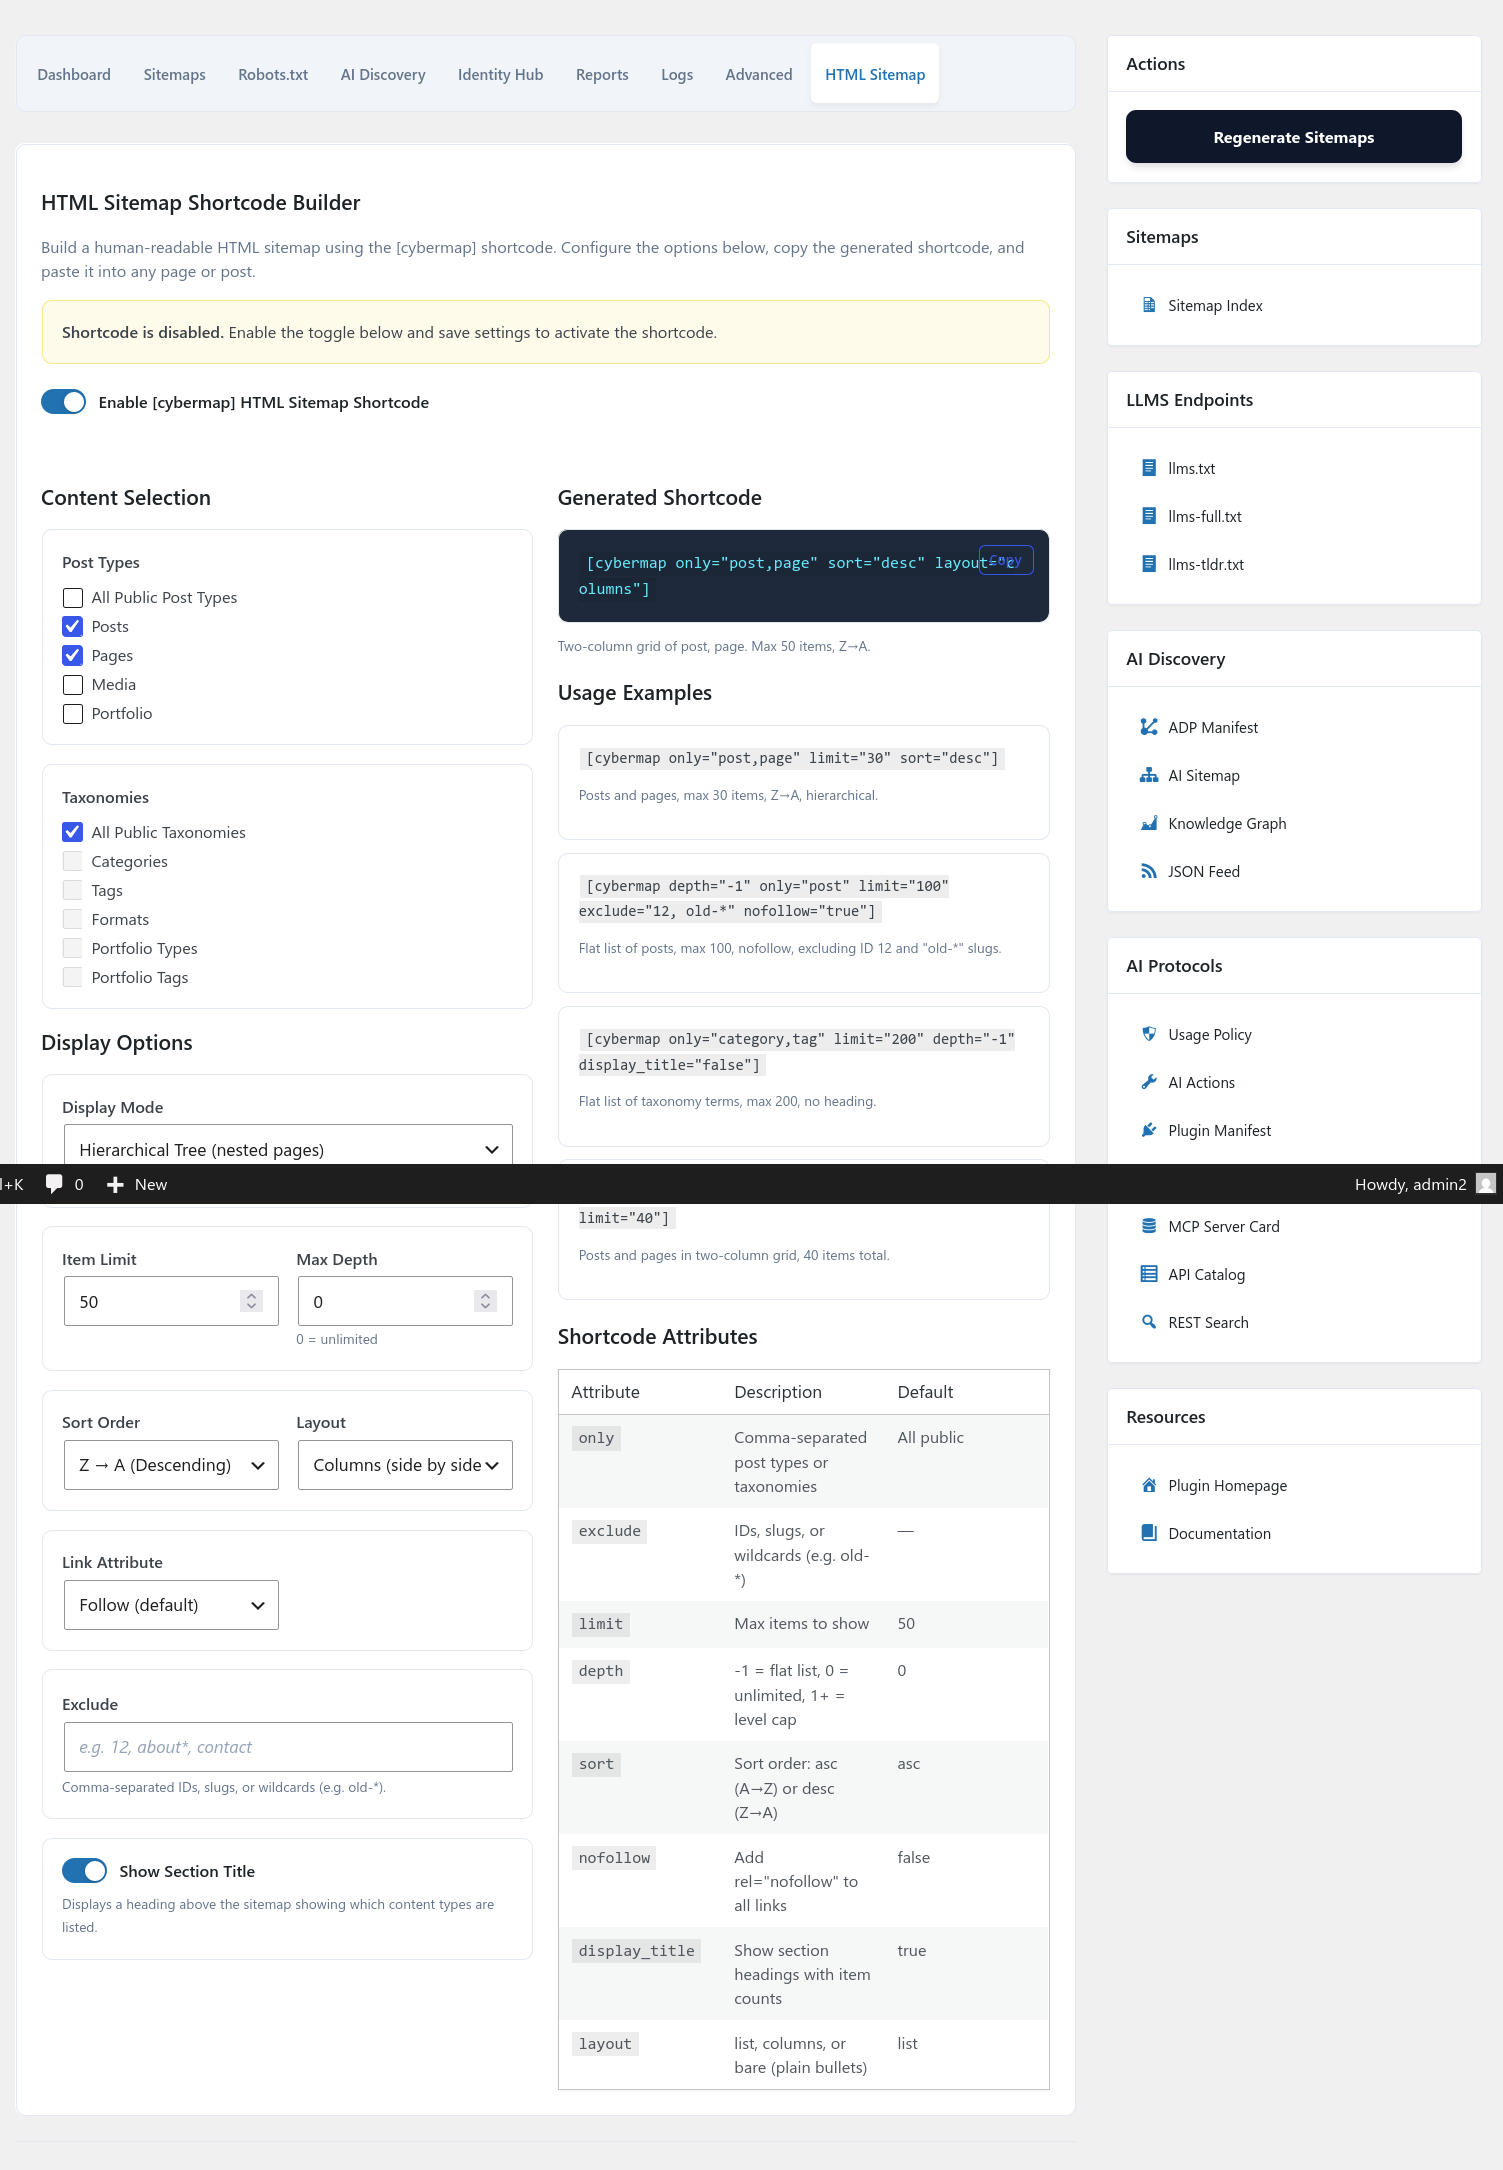
Task: Click the REST Search magnifier icon
Action: (1149, 1322)
